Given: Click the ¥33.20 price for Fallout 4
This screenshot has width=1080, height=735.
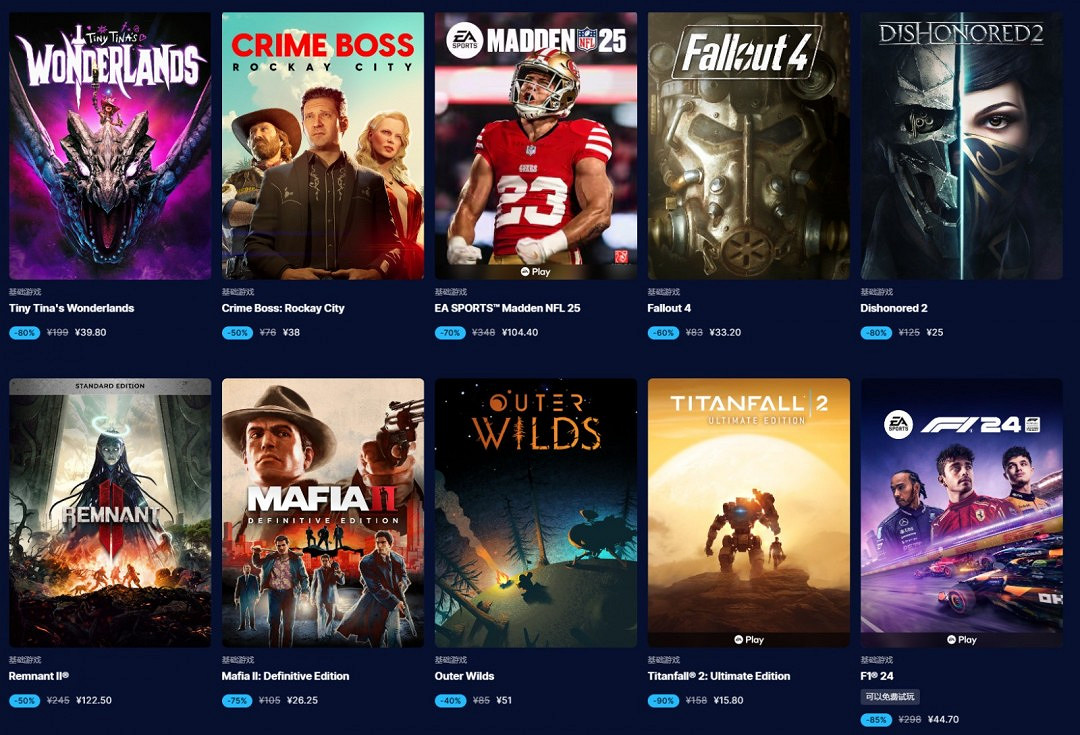Looking at the screenshot, I should [x=725, y=333].
